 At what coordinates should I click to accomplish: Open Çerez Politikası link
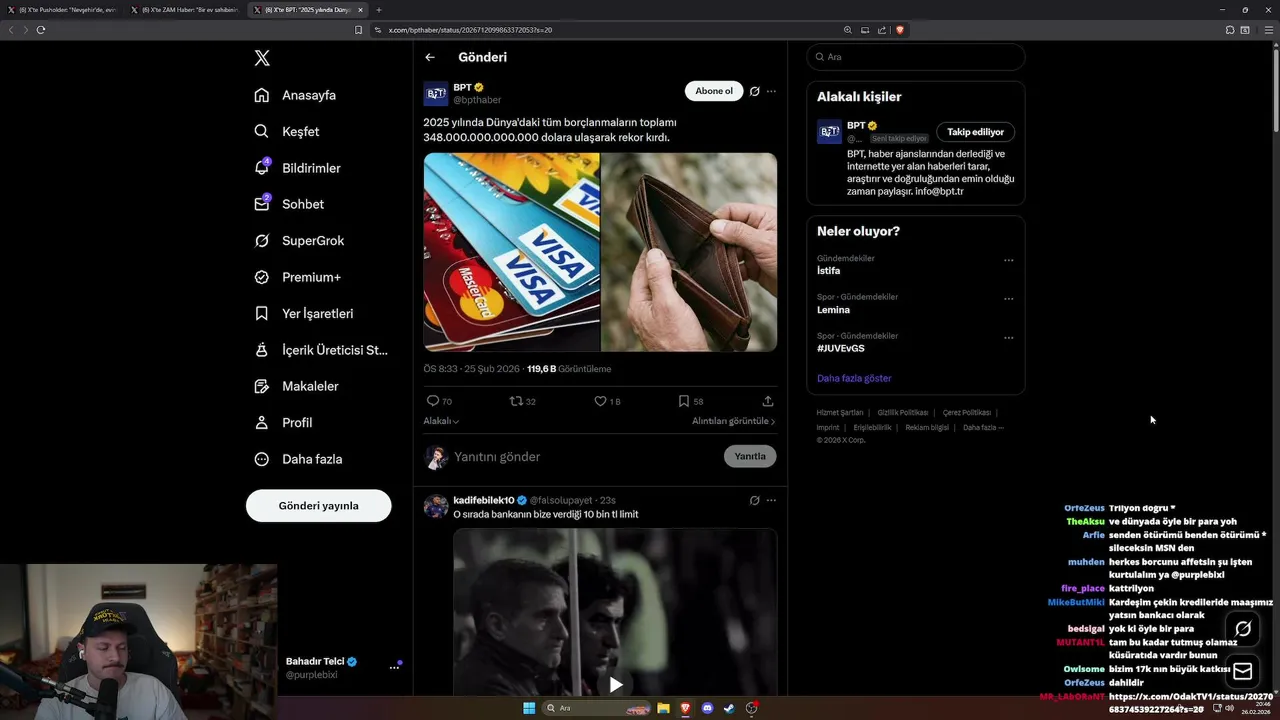click(967, 412)
